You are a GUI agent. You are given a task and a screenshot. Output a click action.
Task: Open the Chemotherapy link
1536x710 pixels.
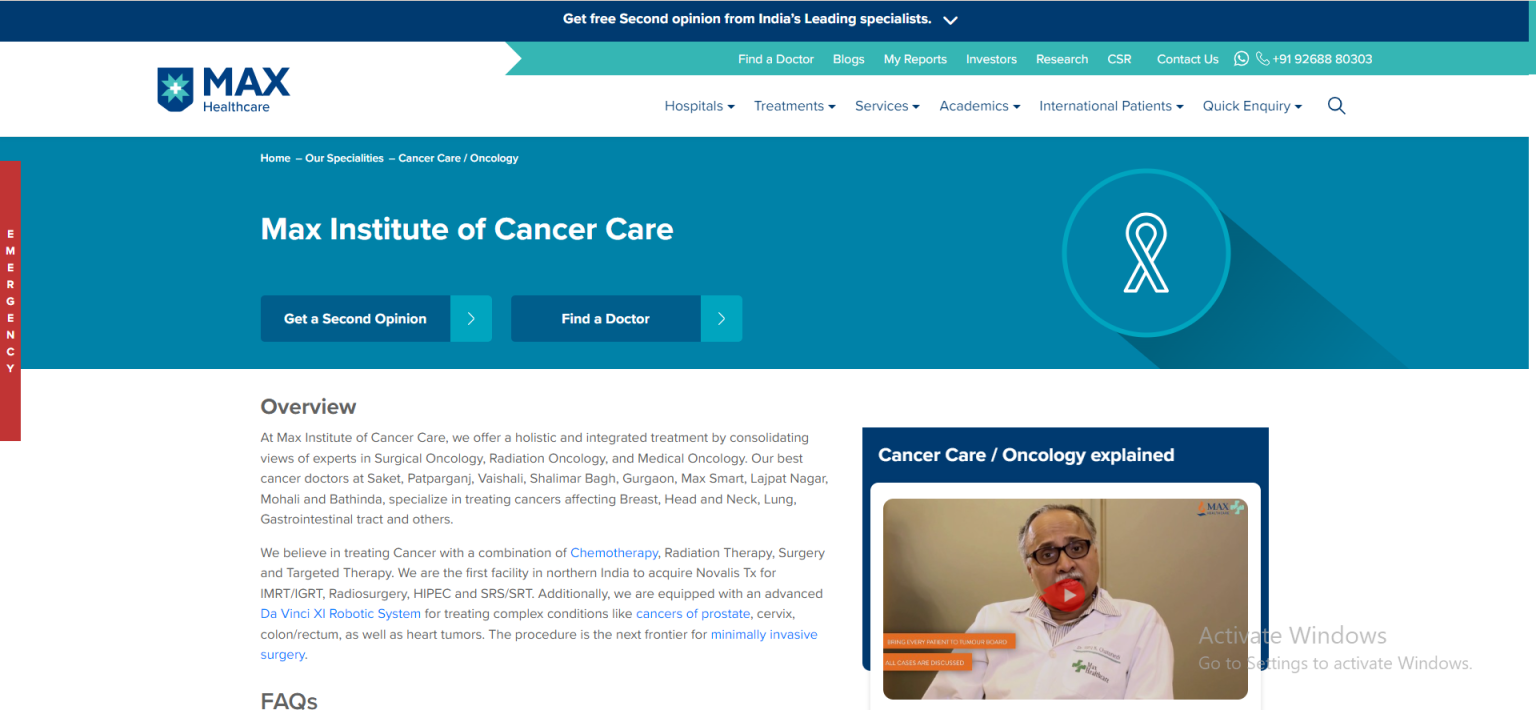[613, 552]
